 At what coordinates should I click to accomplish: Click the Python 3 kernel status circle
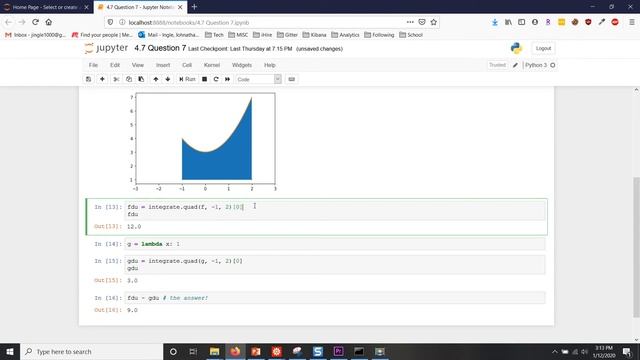(553, 65)
